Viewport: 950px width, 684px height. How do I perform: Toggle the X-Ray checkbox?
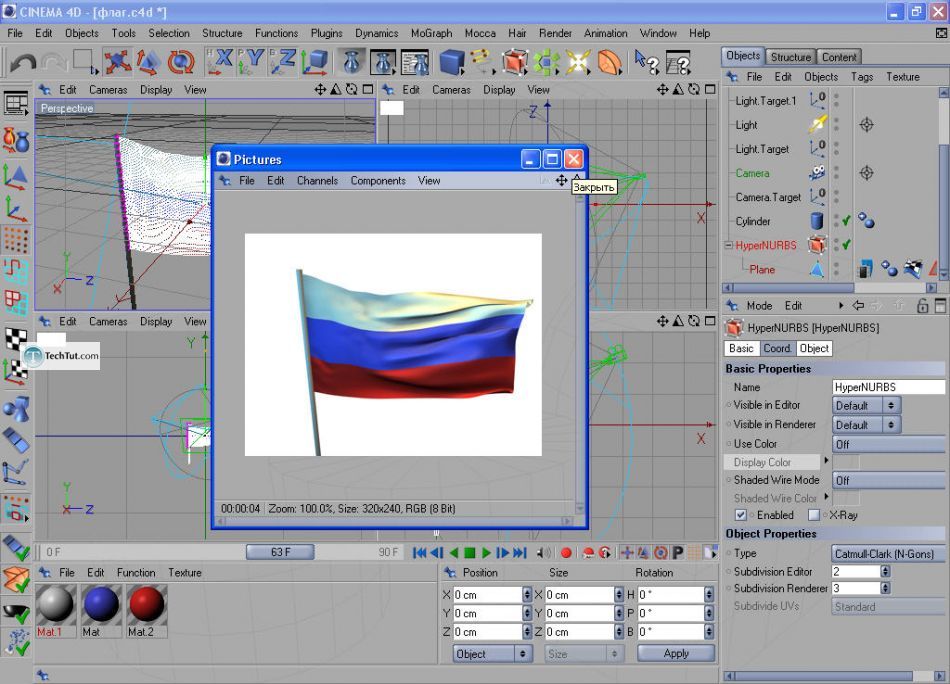click(814, 515)
